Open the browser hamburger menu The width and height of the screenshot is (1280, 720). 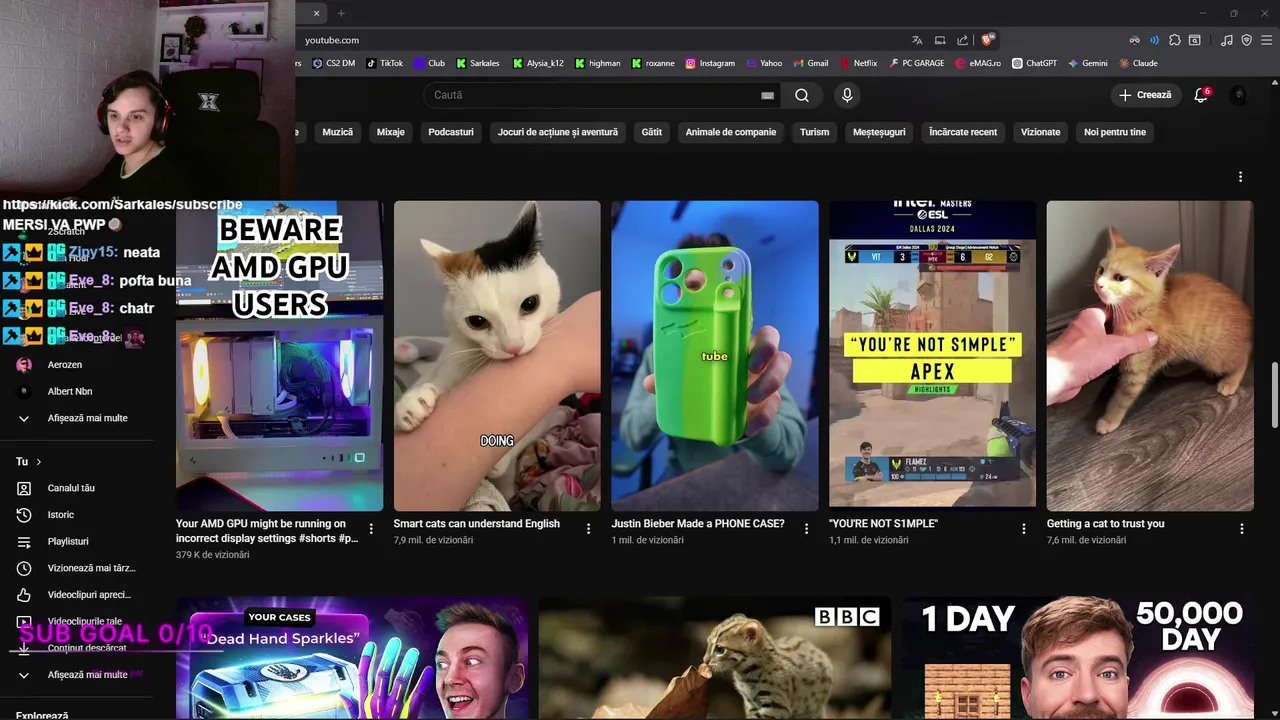click(1265, 40)
